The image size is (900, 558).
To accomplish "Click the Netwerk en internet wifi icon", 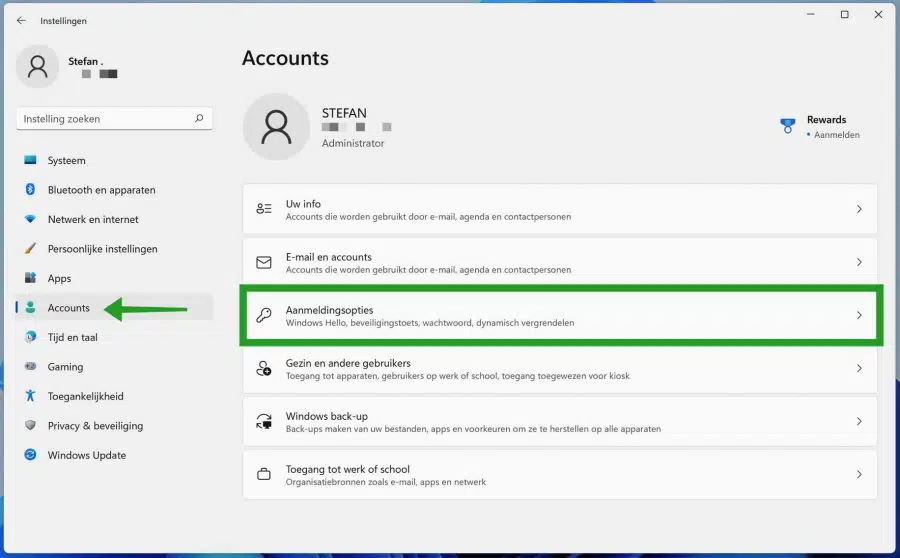I will coord(30,219).
